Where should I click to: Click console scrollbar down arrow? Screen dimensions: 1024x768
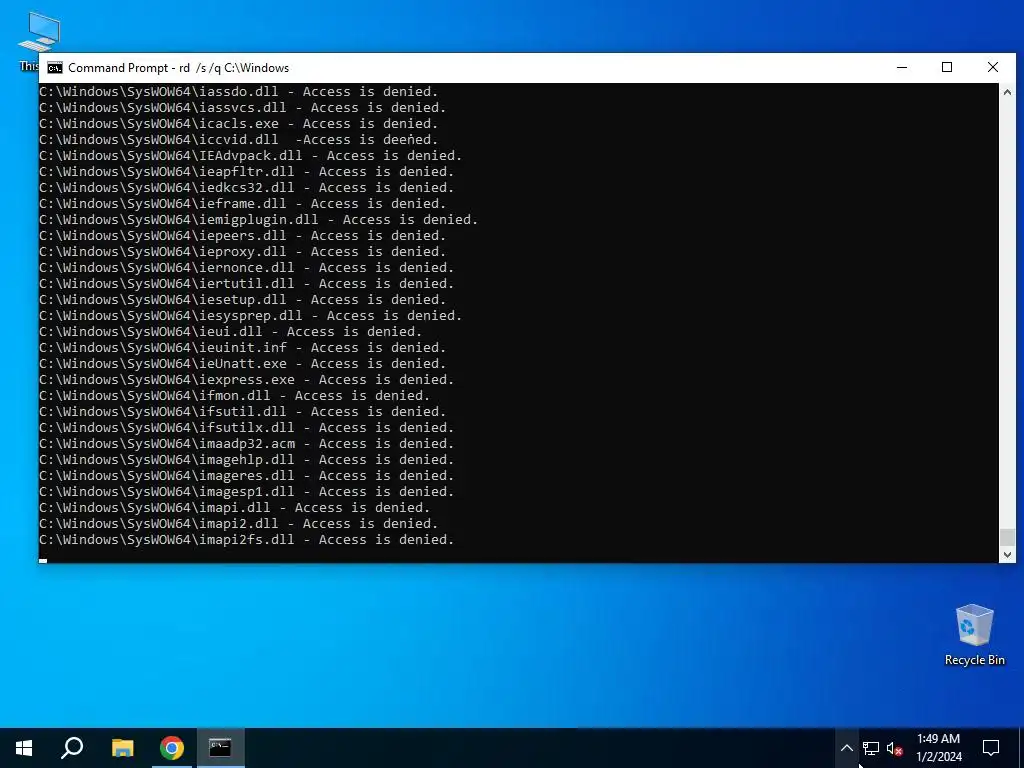1007,554
